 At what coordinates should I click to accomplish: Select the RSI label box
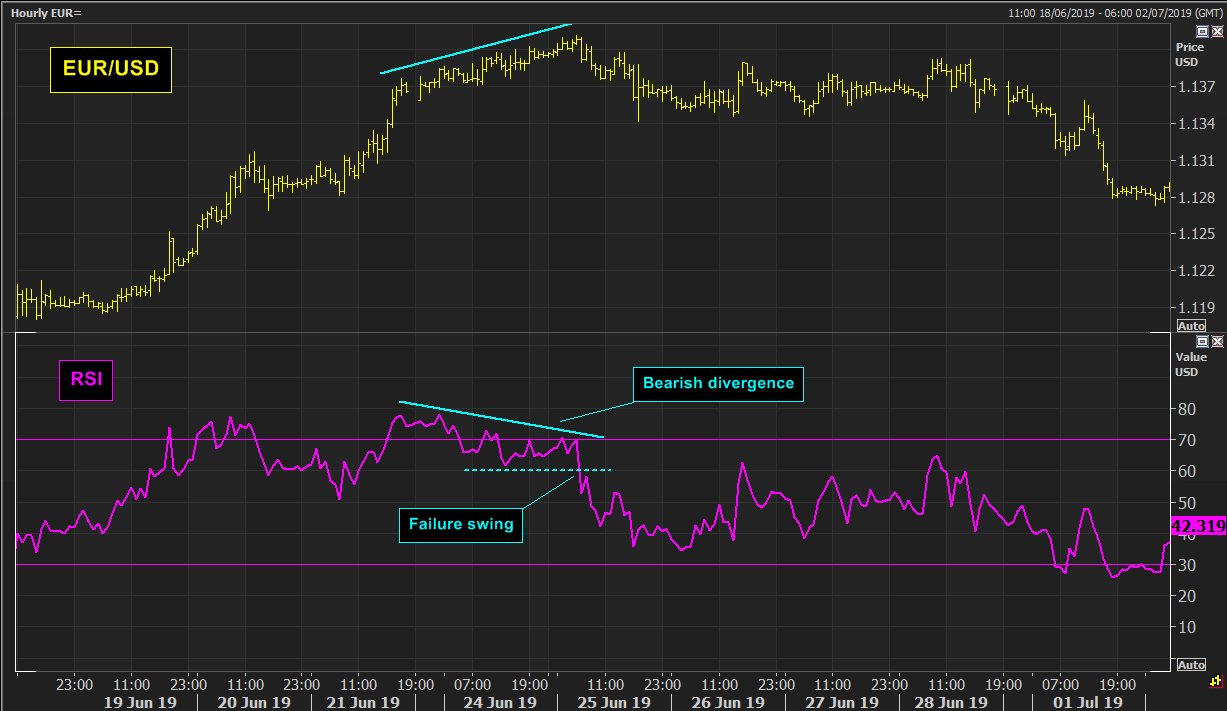point(85,380)
